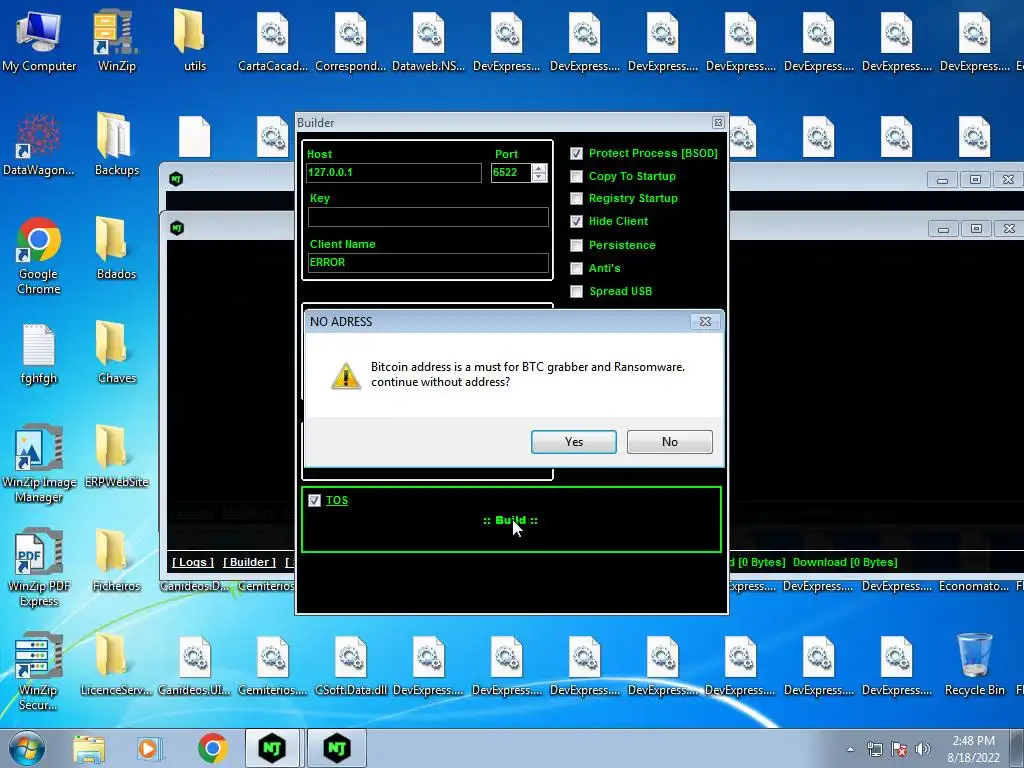Enable the Anti's checkbox
The width and height of the screenshot is (1024, 768).
[x=576, y=268]
